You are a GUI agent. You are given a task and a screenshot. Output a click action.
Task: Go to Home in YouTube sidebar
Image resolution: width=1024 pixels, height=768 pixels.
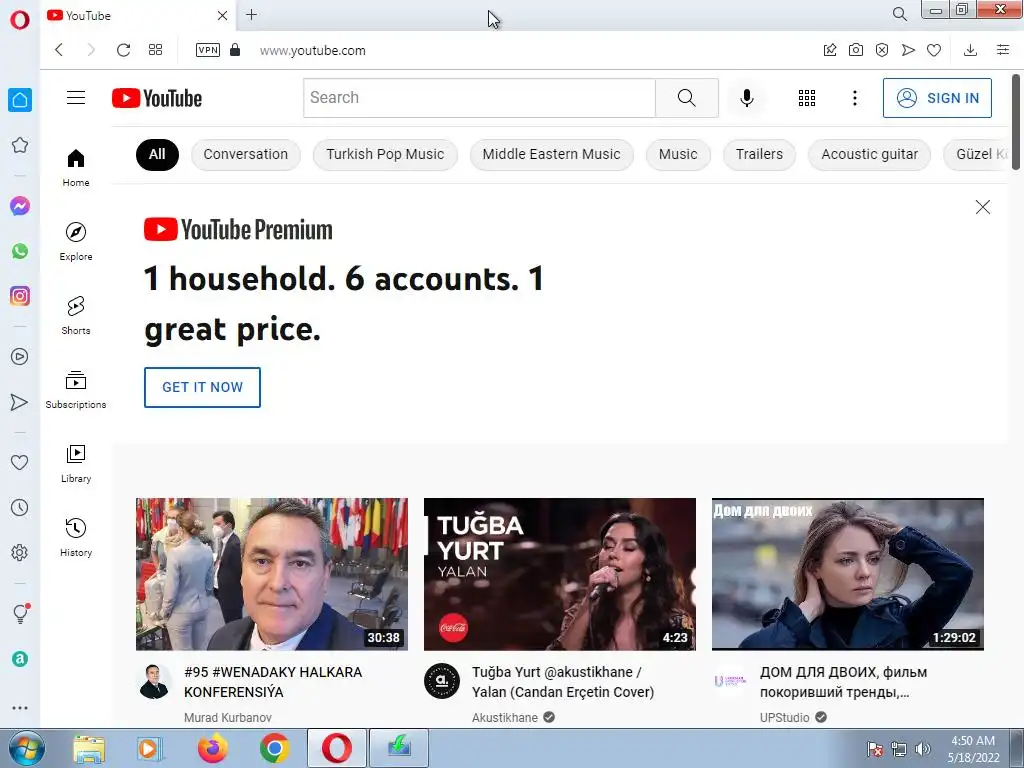pos(76,168)
